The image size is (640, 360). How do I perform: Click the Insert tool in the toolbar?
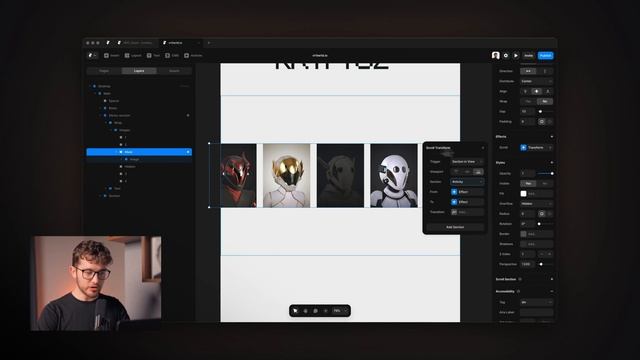(x=111, y=55)
